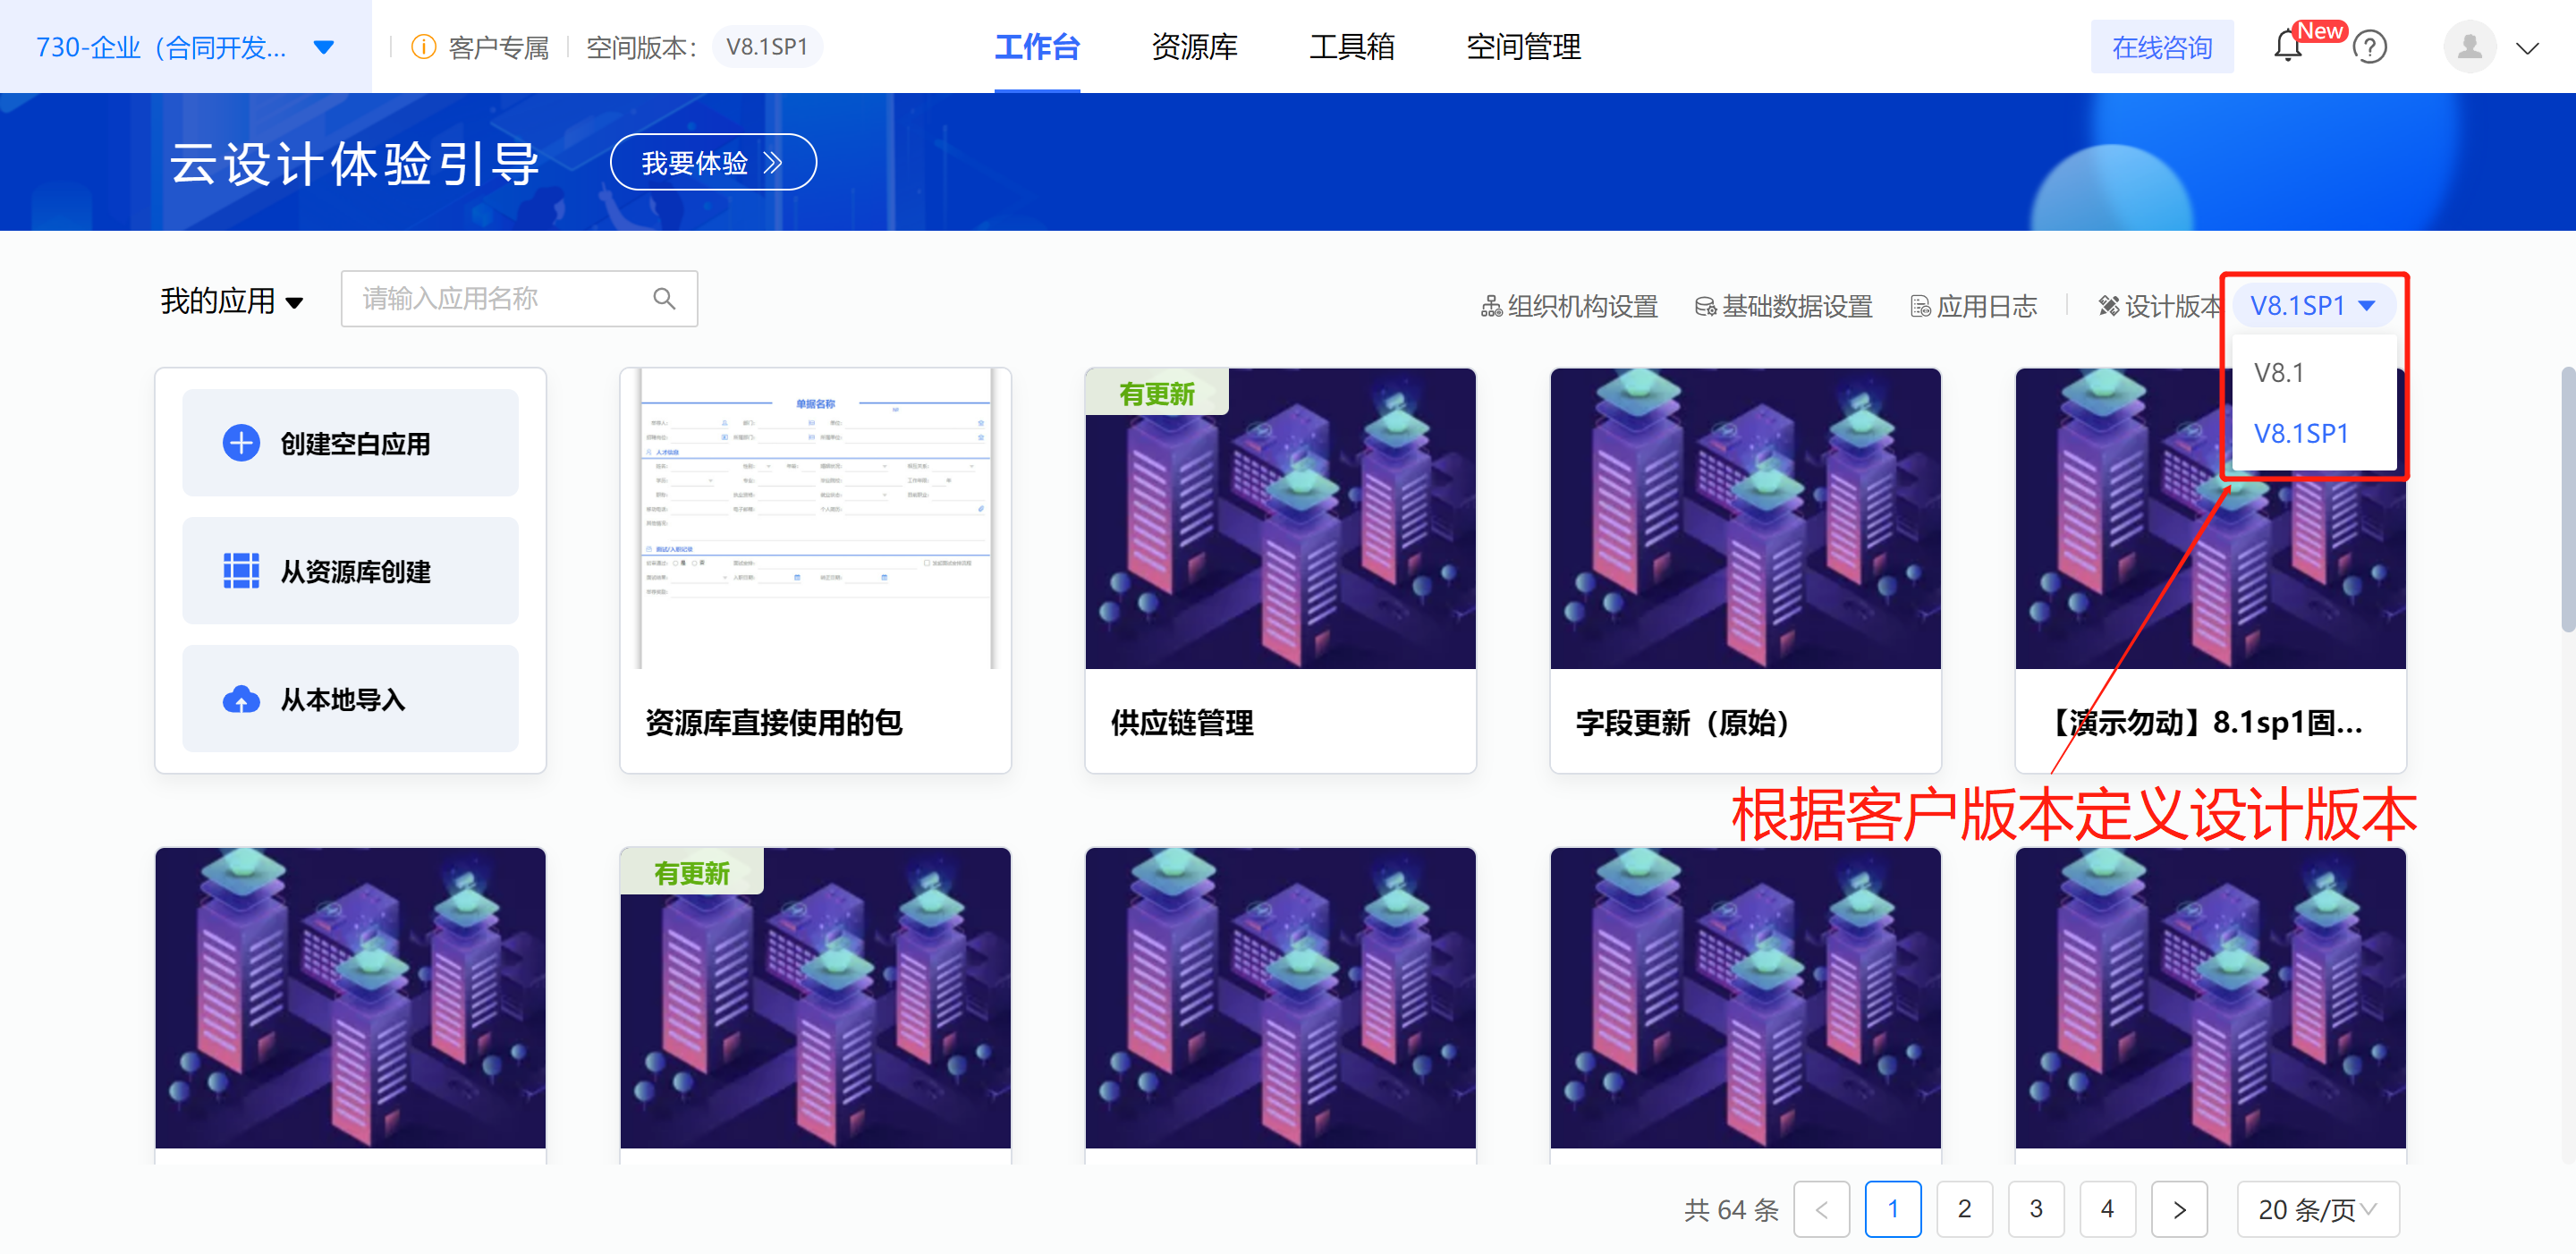Click the user avatar icon

click(2469, 47)
